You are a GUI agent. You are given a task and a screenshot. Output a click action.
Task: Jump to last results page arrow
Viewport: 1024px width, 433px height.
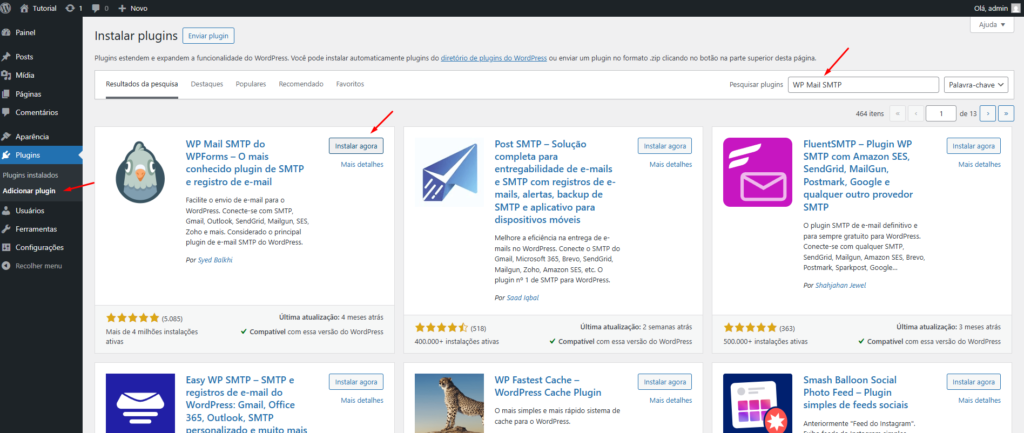1006,113
